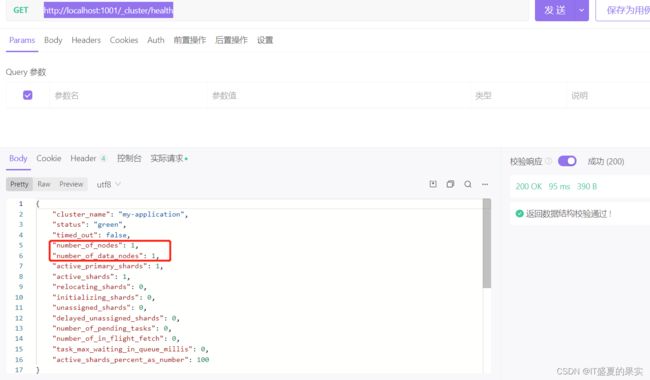Switch to the request Params tab

(22, 40)
